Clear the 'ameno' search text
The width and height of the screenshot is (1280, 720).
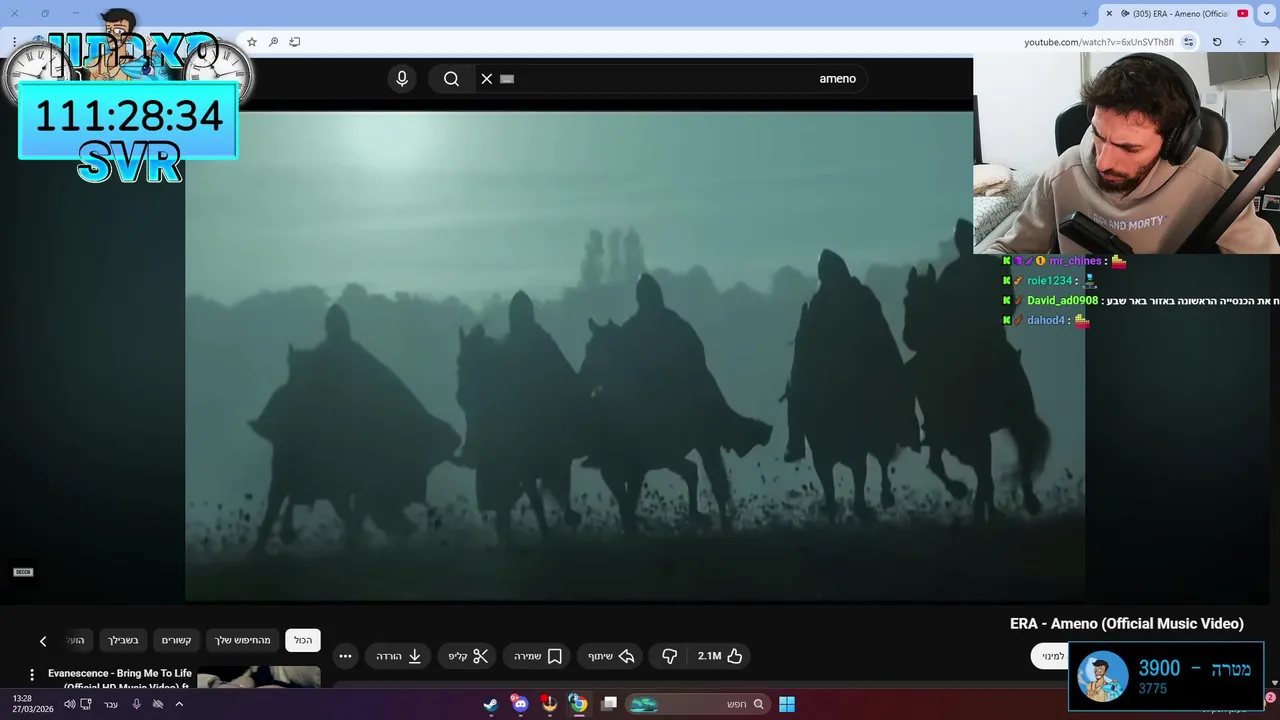[487, 79]
